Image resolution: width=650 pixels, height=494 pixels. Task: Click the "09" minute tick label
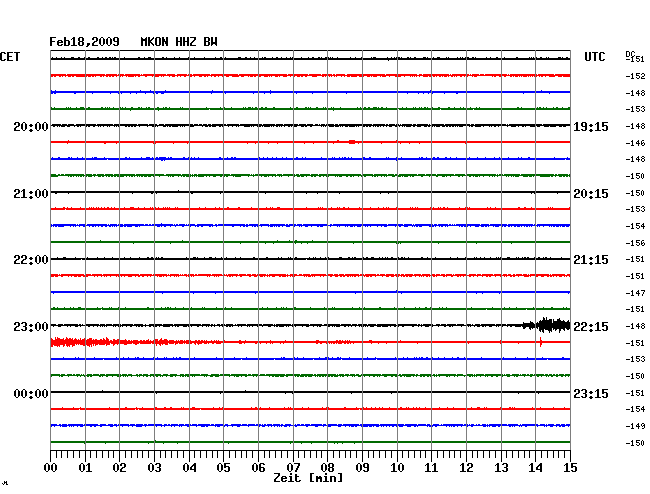[362, 468]
